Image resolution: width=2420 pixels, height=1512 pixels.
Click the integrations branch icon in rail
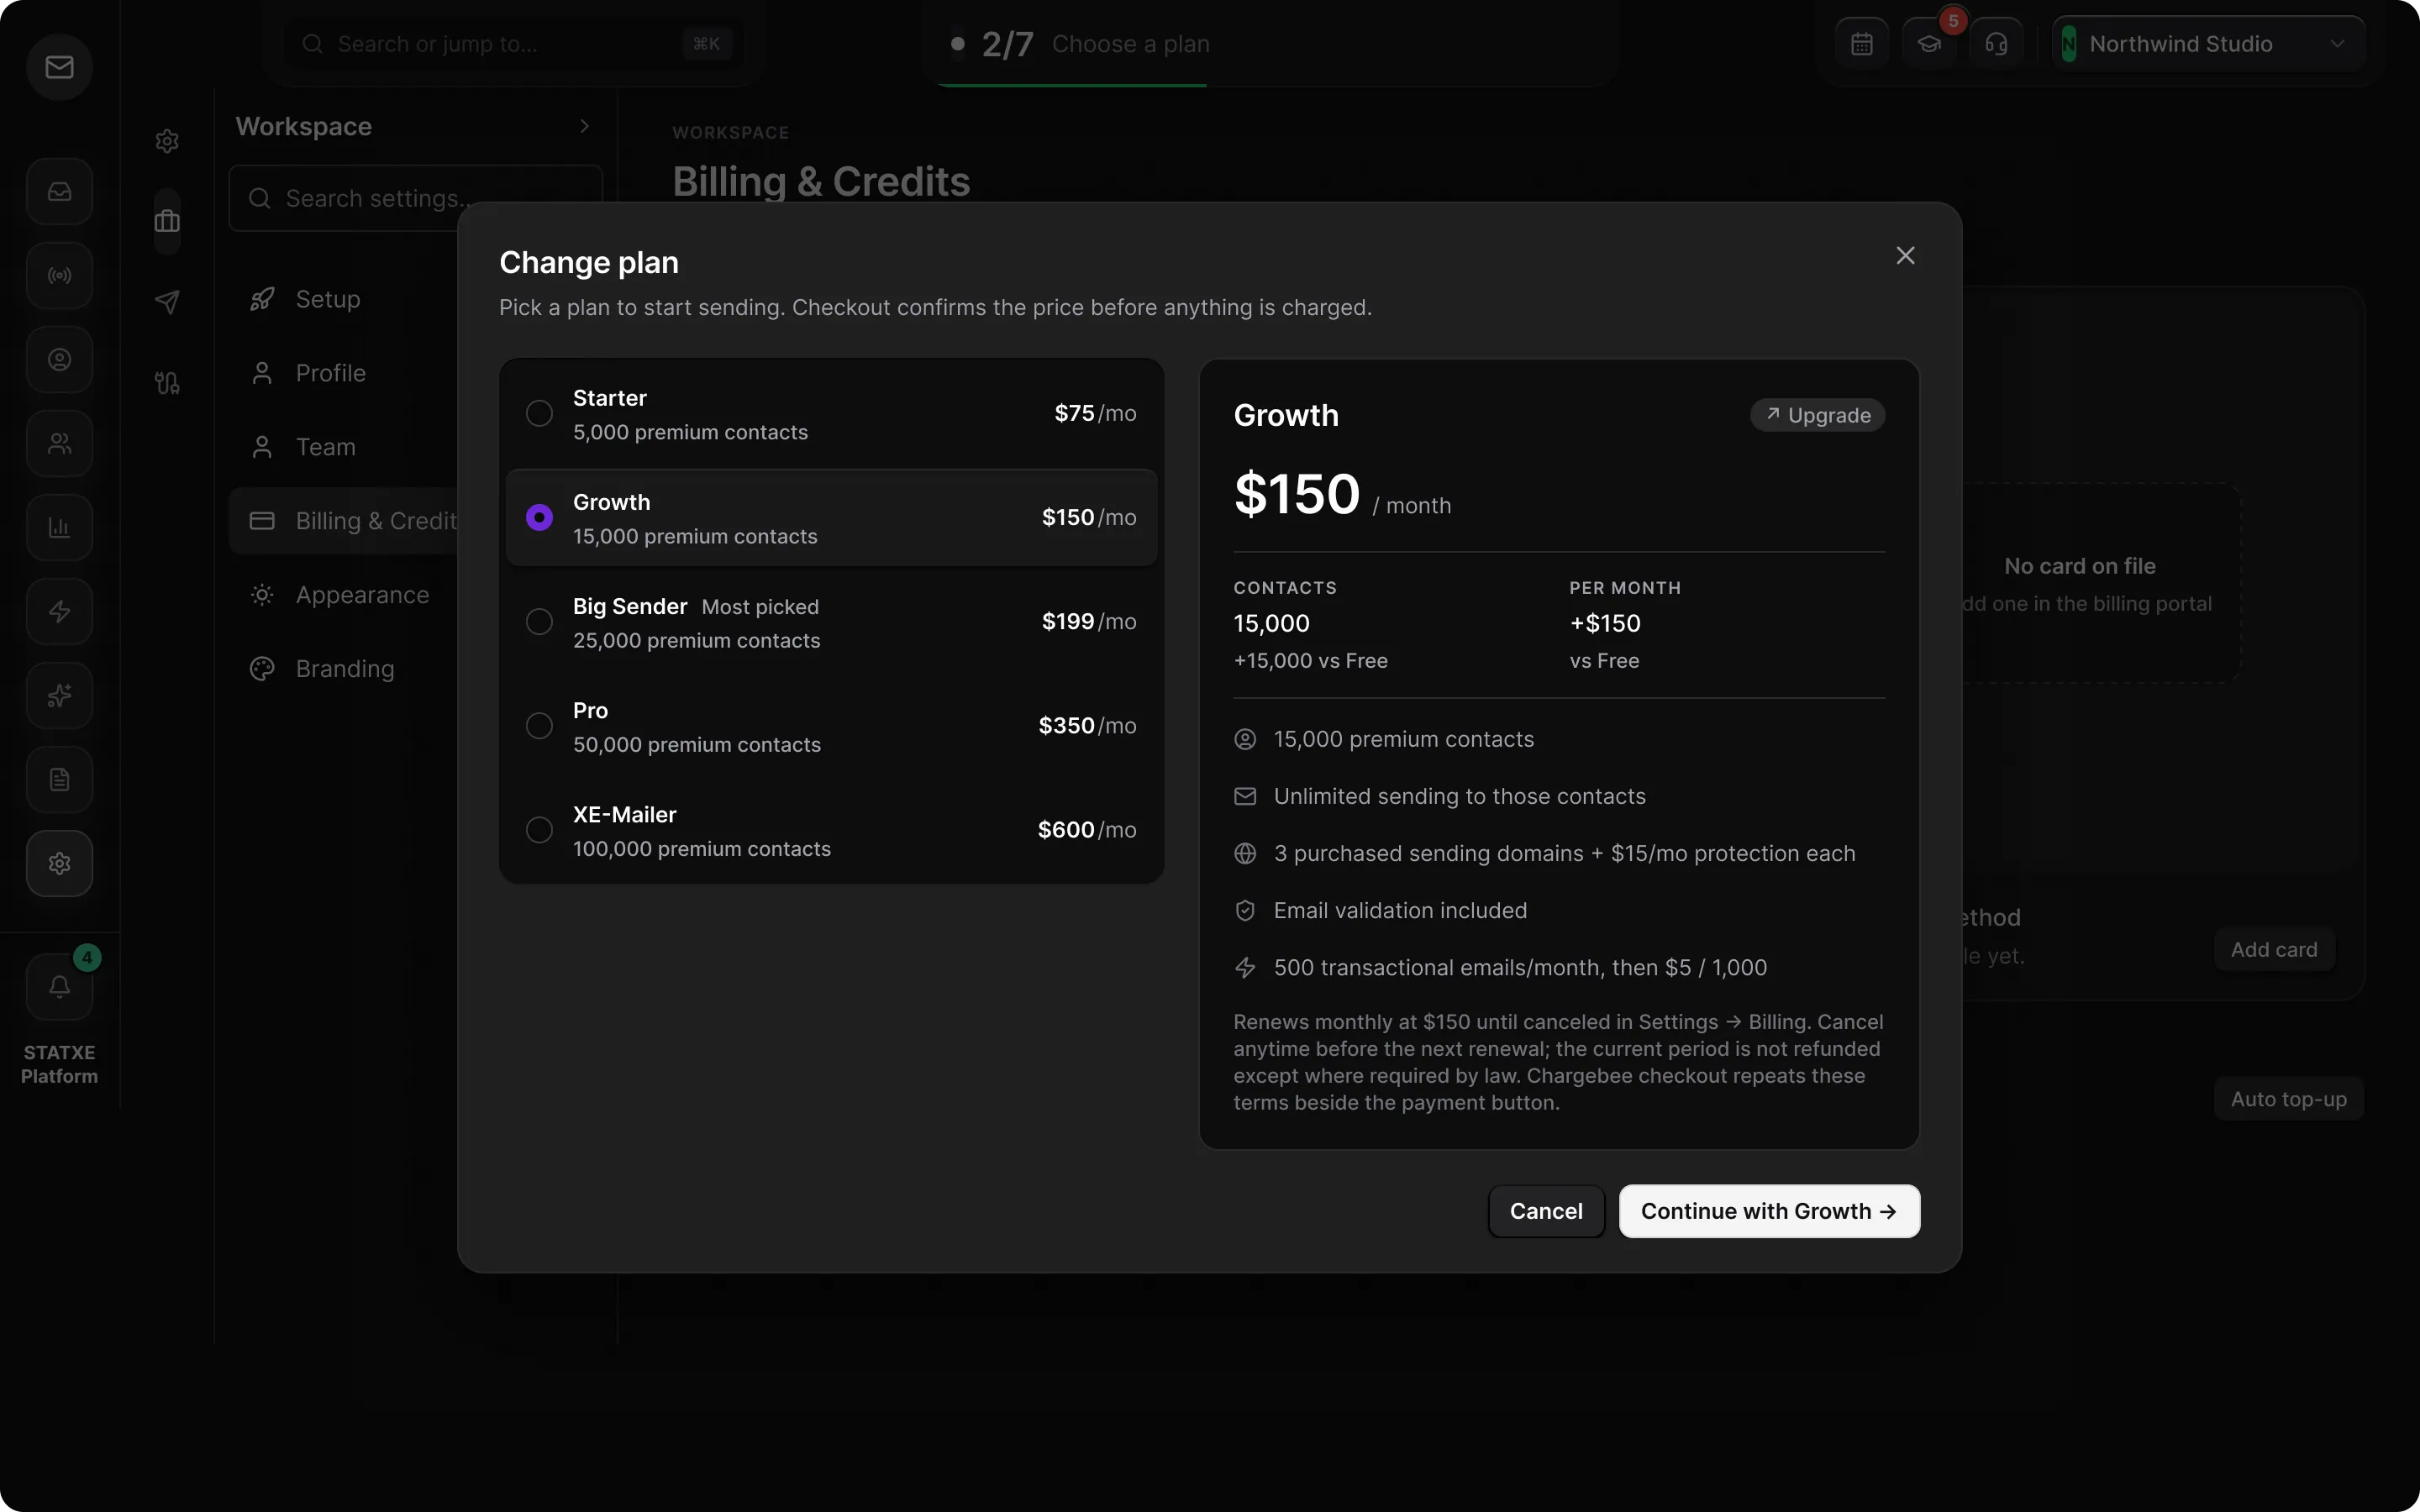tap(167, 383)
